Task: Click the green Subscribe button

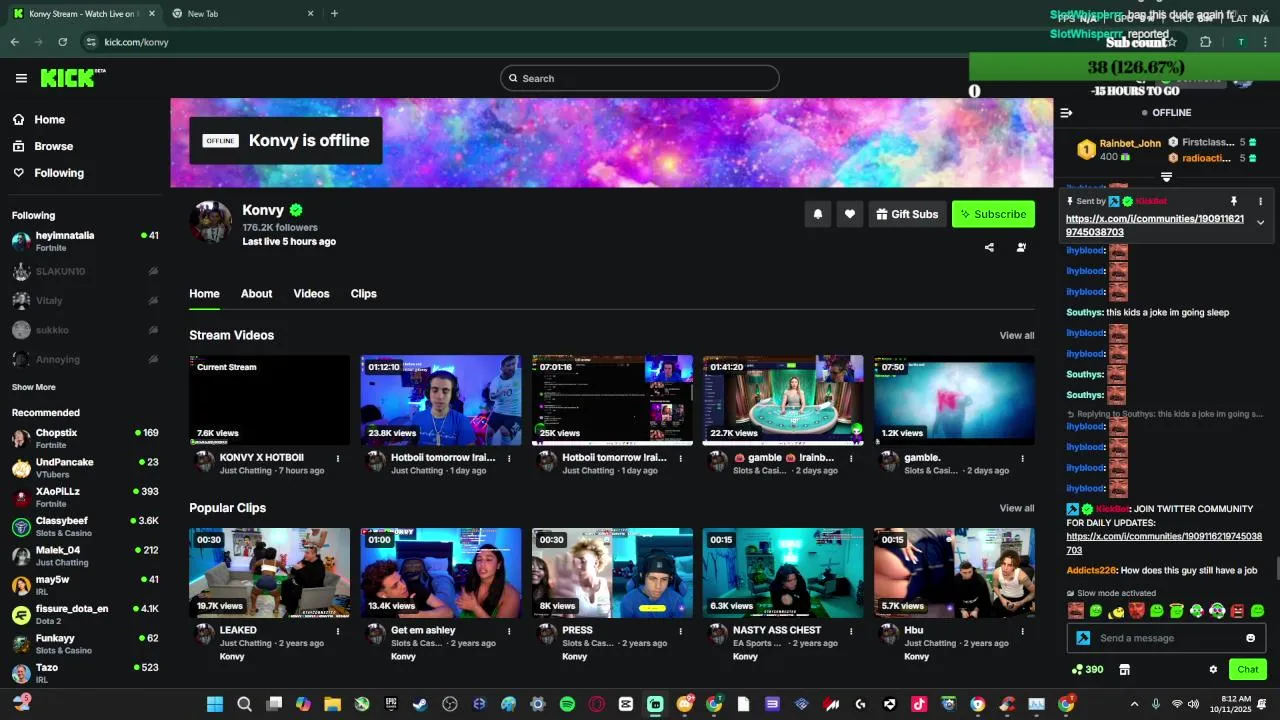Action: pyautogui.click(x=993, y=214)
